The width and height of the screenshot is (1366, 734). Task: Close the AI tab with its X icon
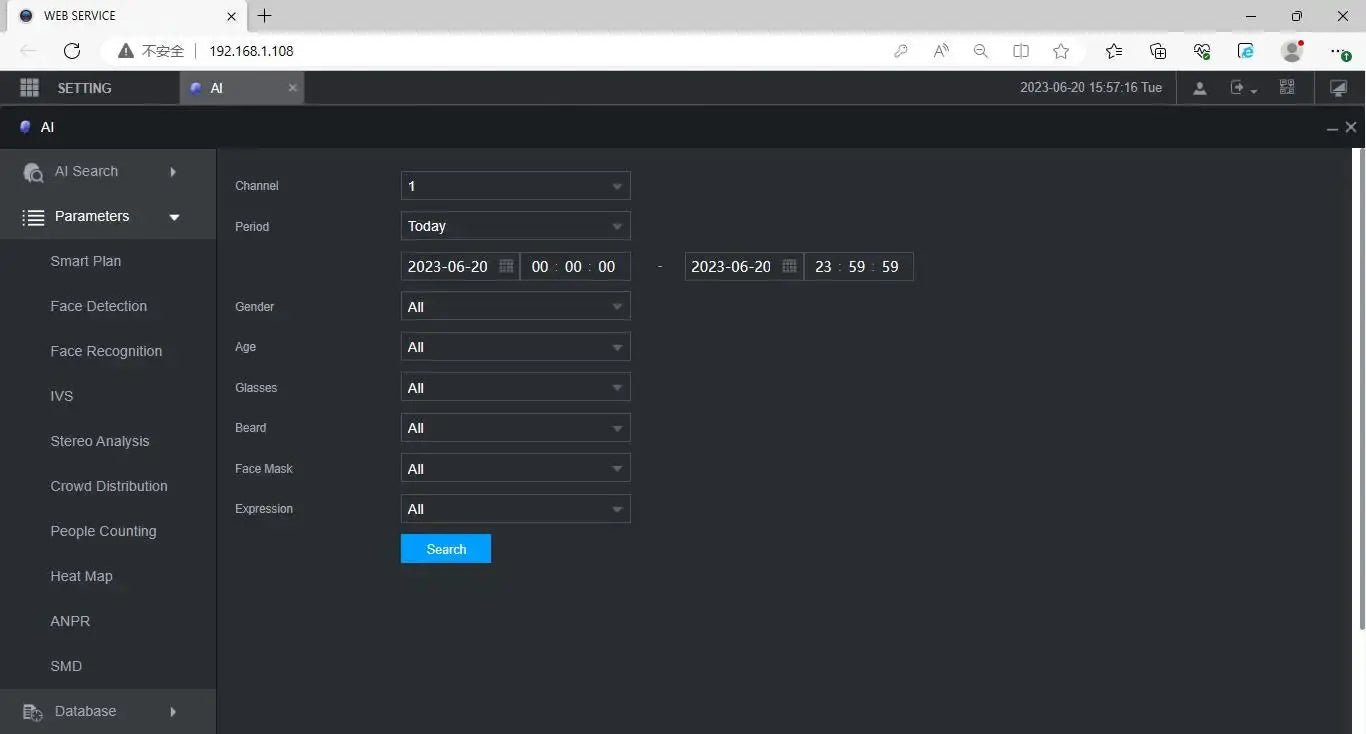(x=292, y=88)
